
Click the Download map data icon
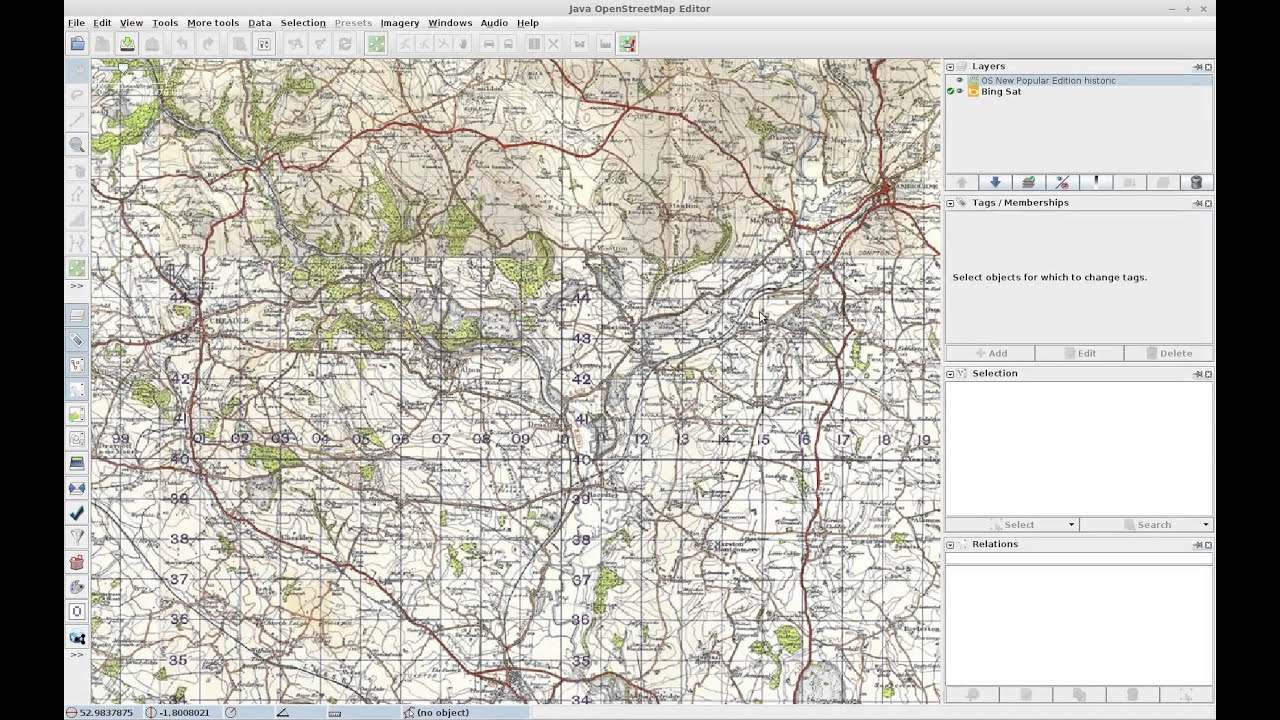click(x=127, y=44)
